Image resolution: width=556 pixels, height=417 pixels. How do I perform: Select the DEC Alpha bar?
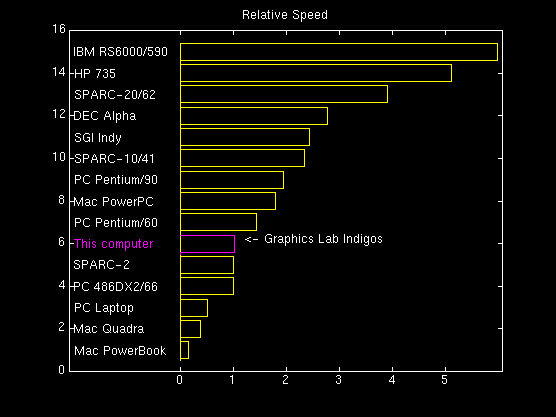pos(254,116)
